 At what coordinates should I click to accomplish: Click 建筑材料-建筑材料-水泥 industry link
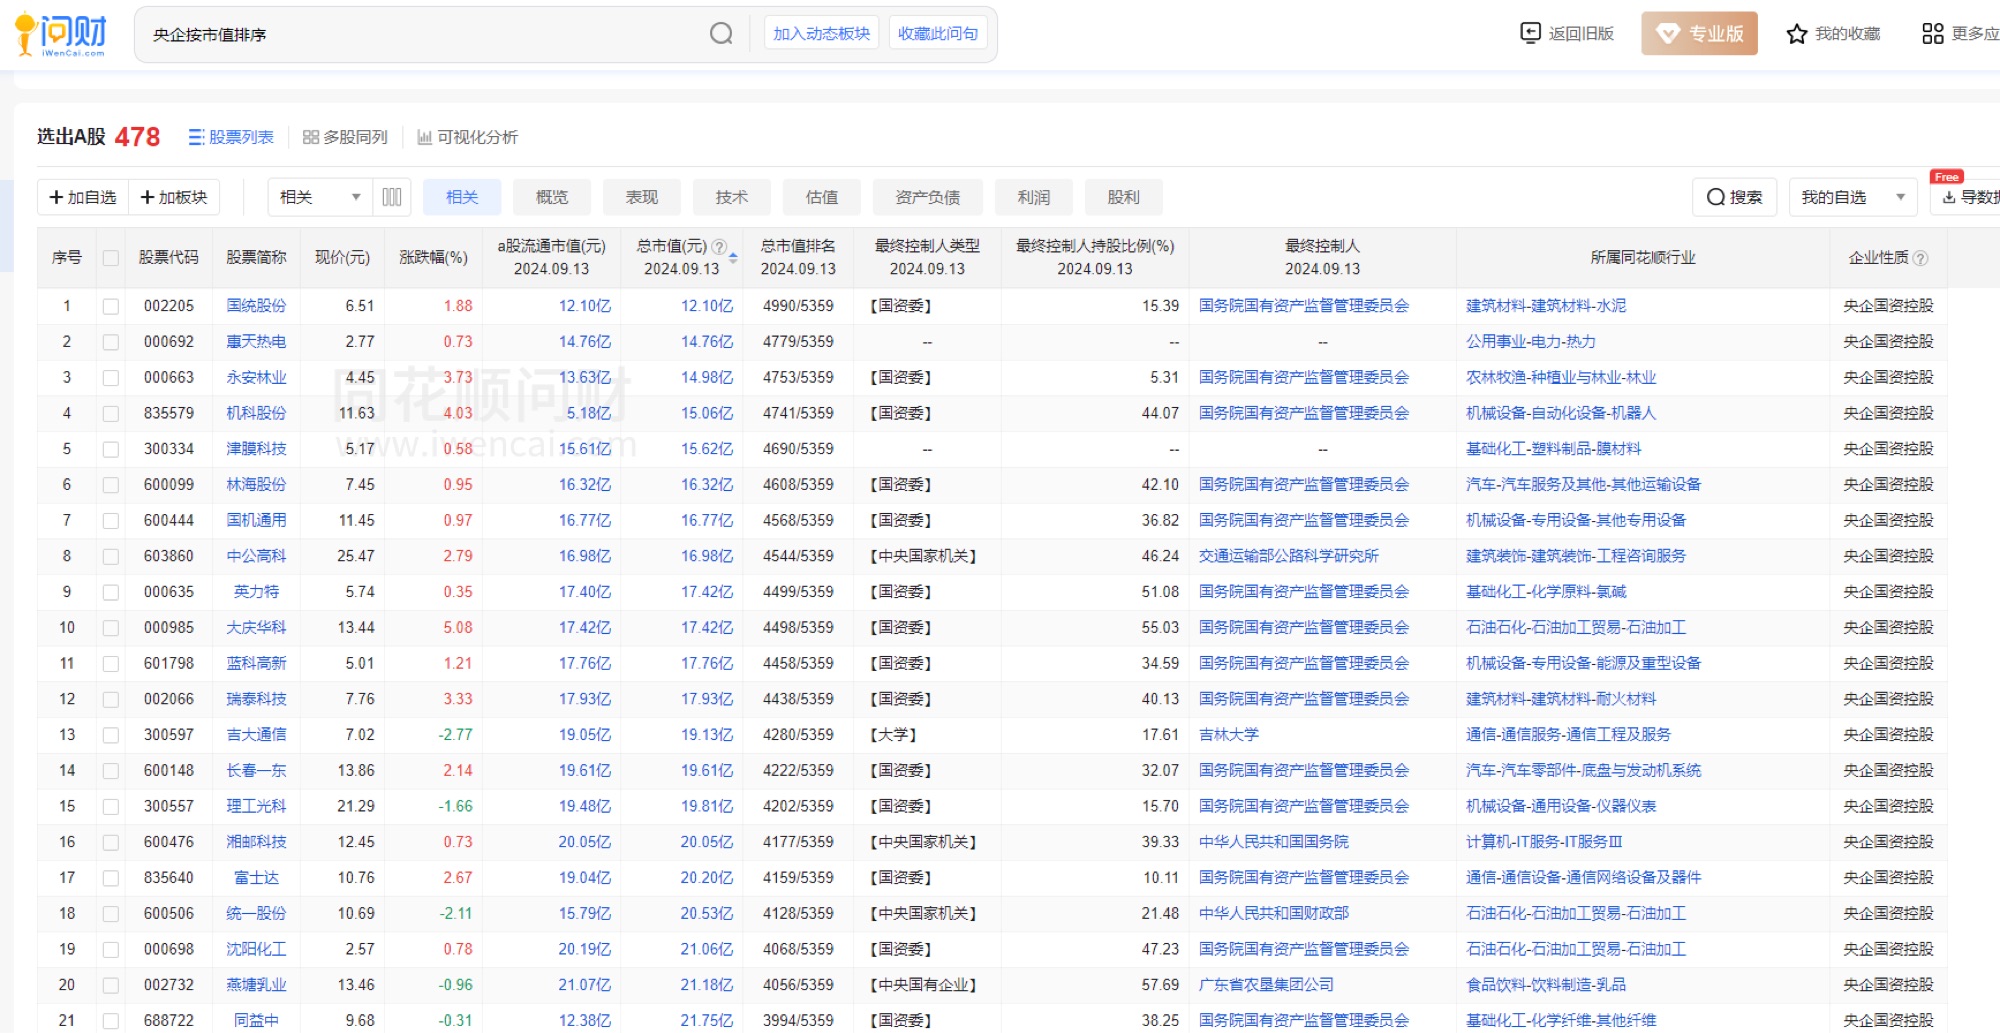coord(1546,306)
